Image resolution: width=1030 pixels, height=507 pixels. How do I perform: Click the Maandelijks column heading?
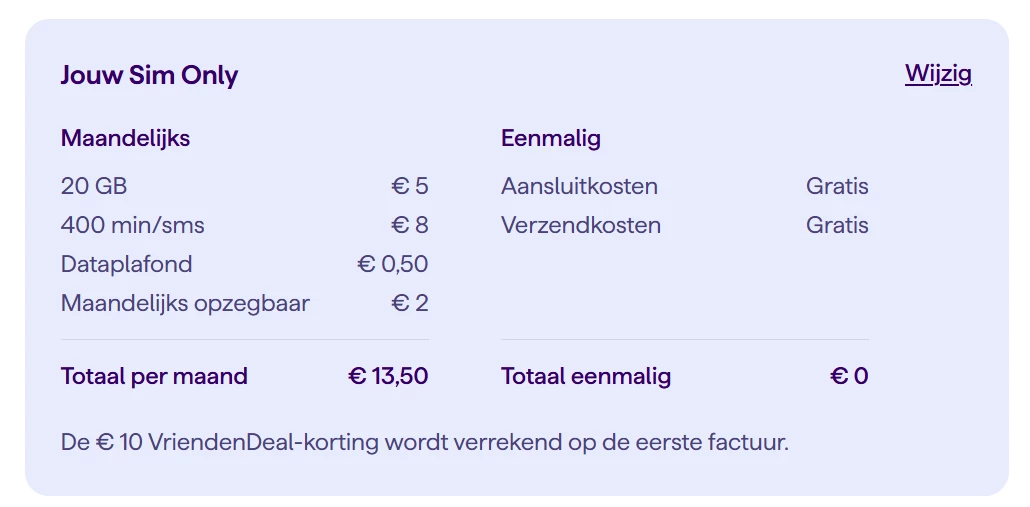[x=125, y=138]
